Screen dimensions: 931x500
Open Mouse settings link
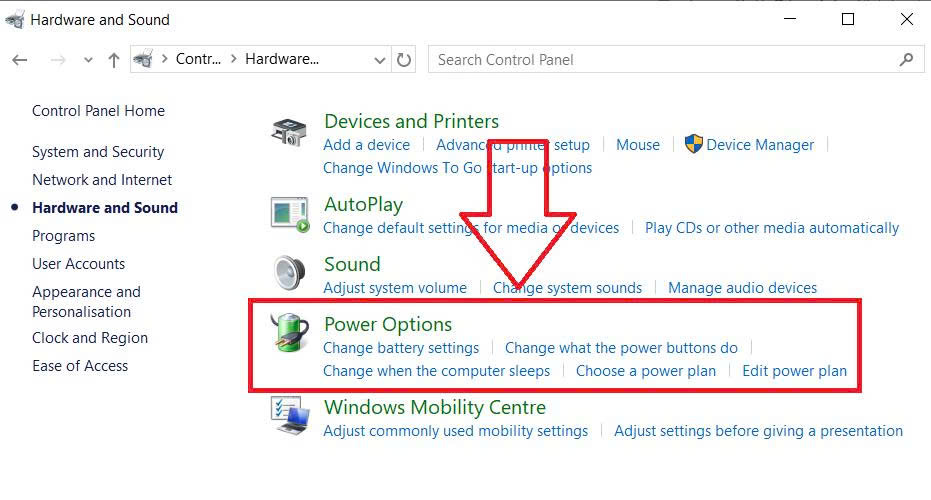coord(638,145)
